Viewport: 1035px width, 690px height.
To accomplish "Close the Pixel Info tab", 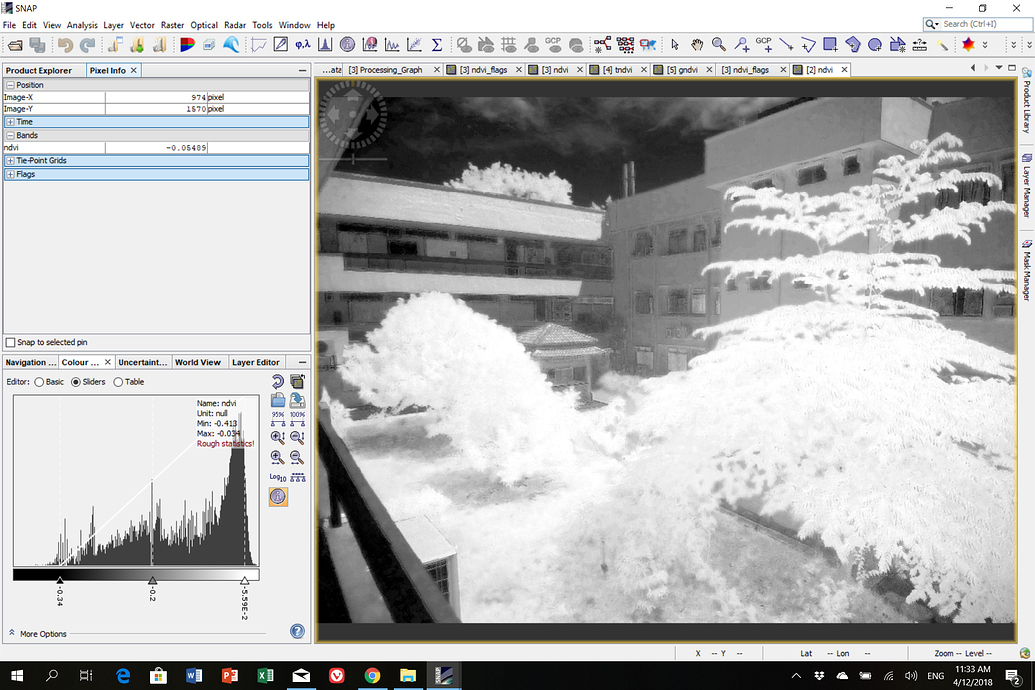I will pyautogui.click(x=133, y=70).
